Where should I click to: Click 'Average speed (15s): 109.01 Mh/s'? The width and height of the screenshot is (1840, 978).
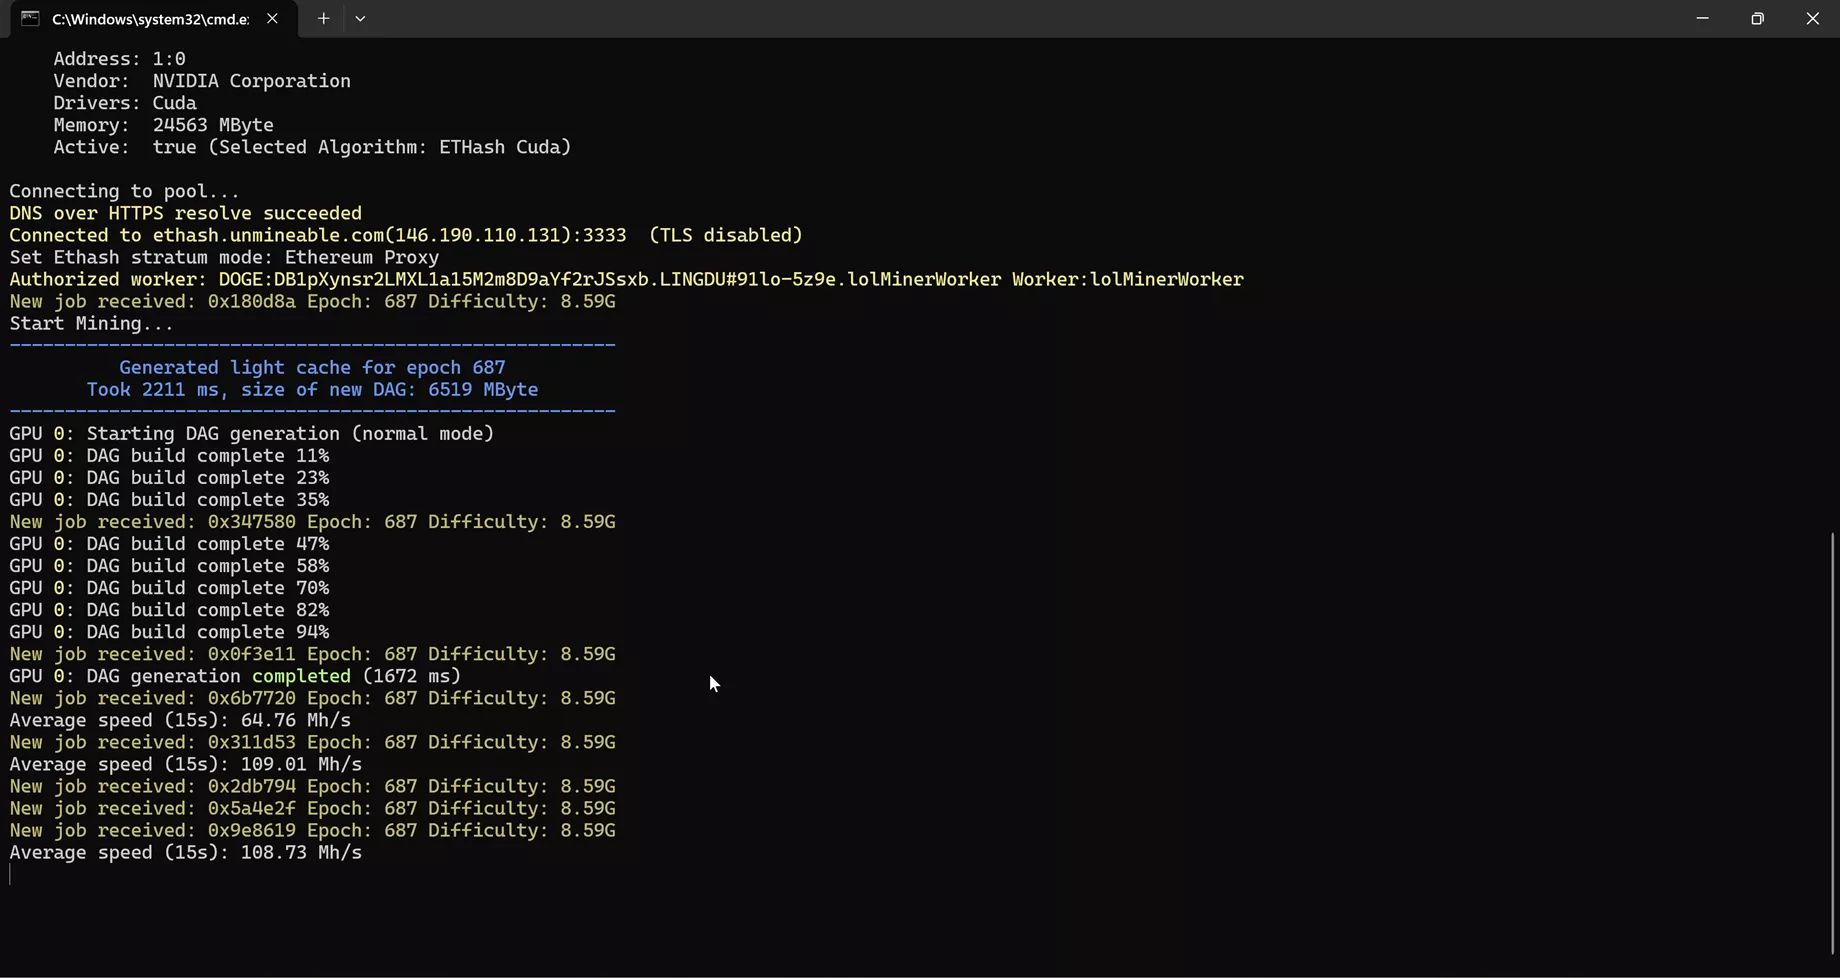click(186, 763)
